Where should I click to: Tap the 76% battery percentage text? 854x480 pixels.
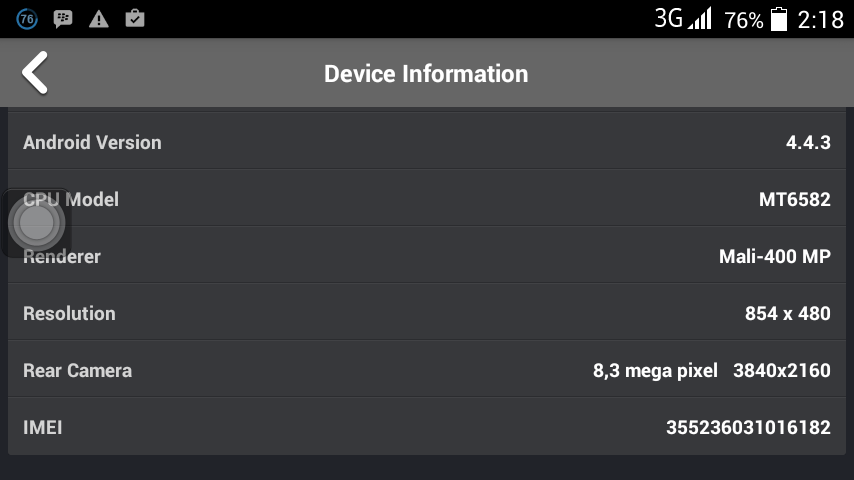click(x=743, y=20)
